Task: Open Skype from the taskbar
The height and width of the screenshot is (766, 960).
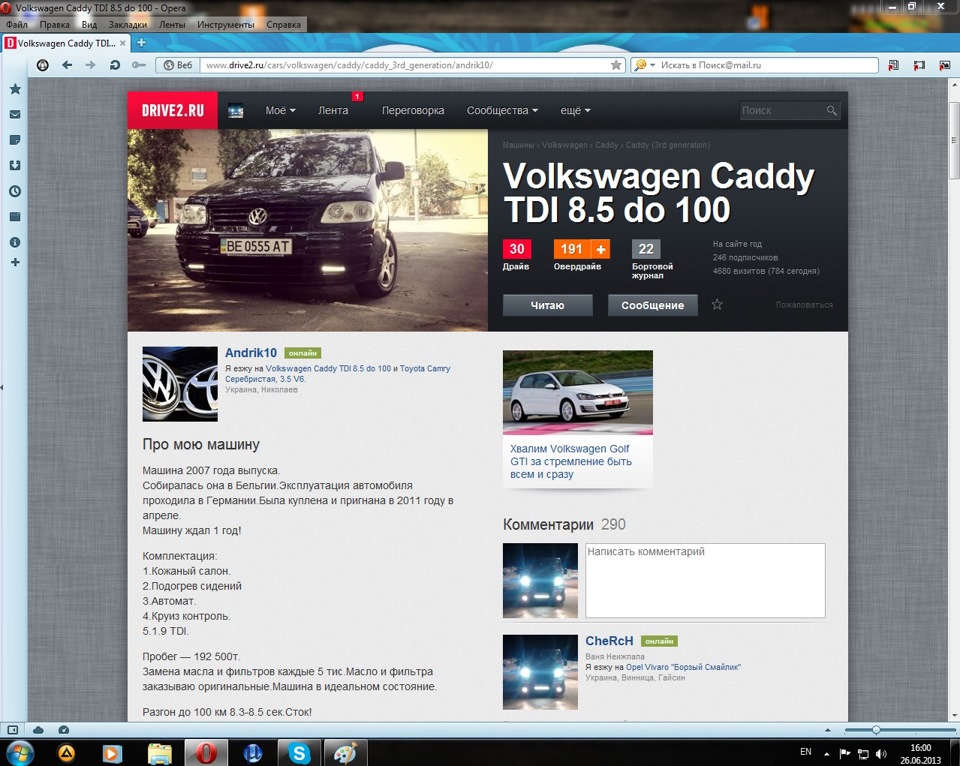Action: (299, 753)
